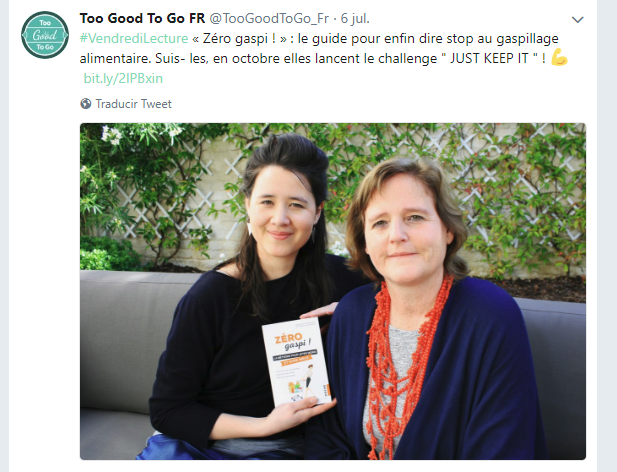
Task: Click the globe icon beside Traducir Tweet
Action: click(x=86, y=104)
